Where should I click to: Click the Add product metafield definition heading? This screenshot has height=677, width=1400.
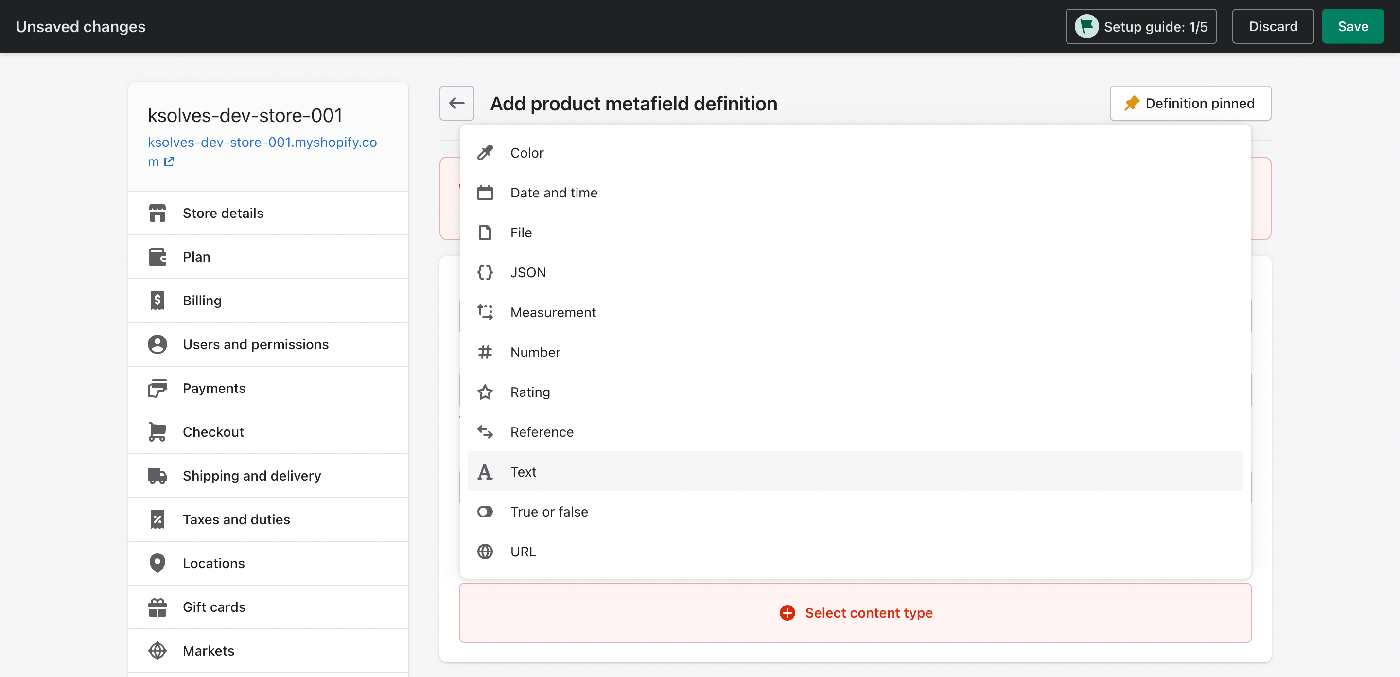coord(634,103)
